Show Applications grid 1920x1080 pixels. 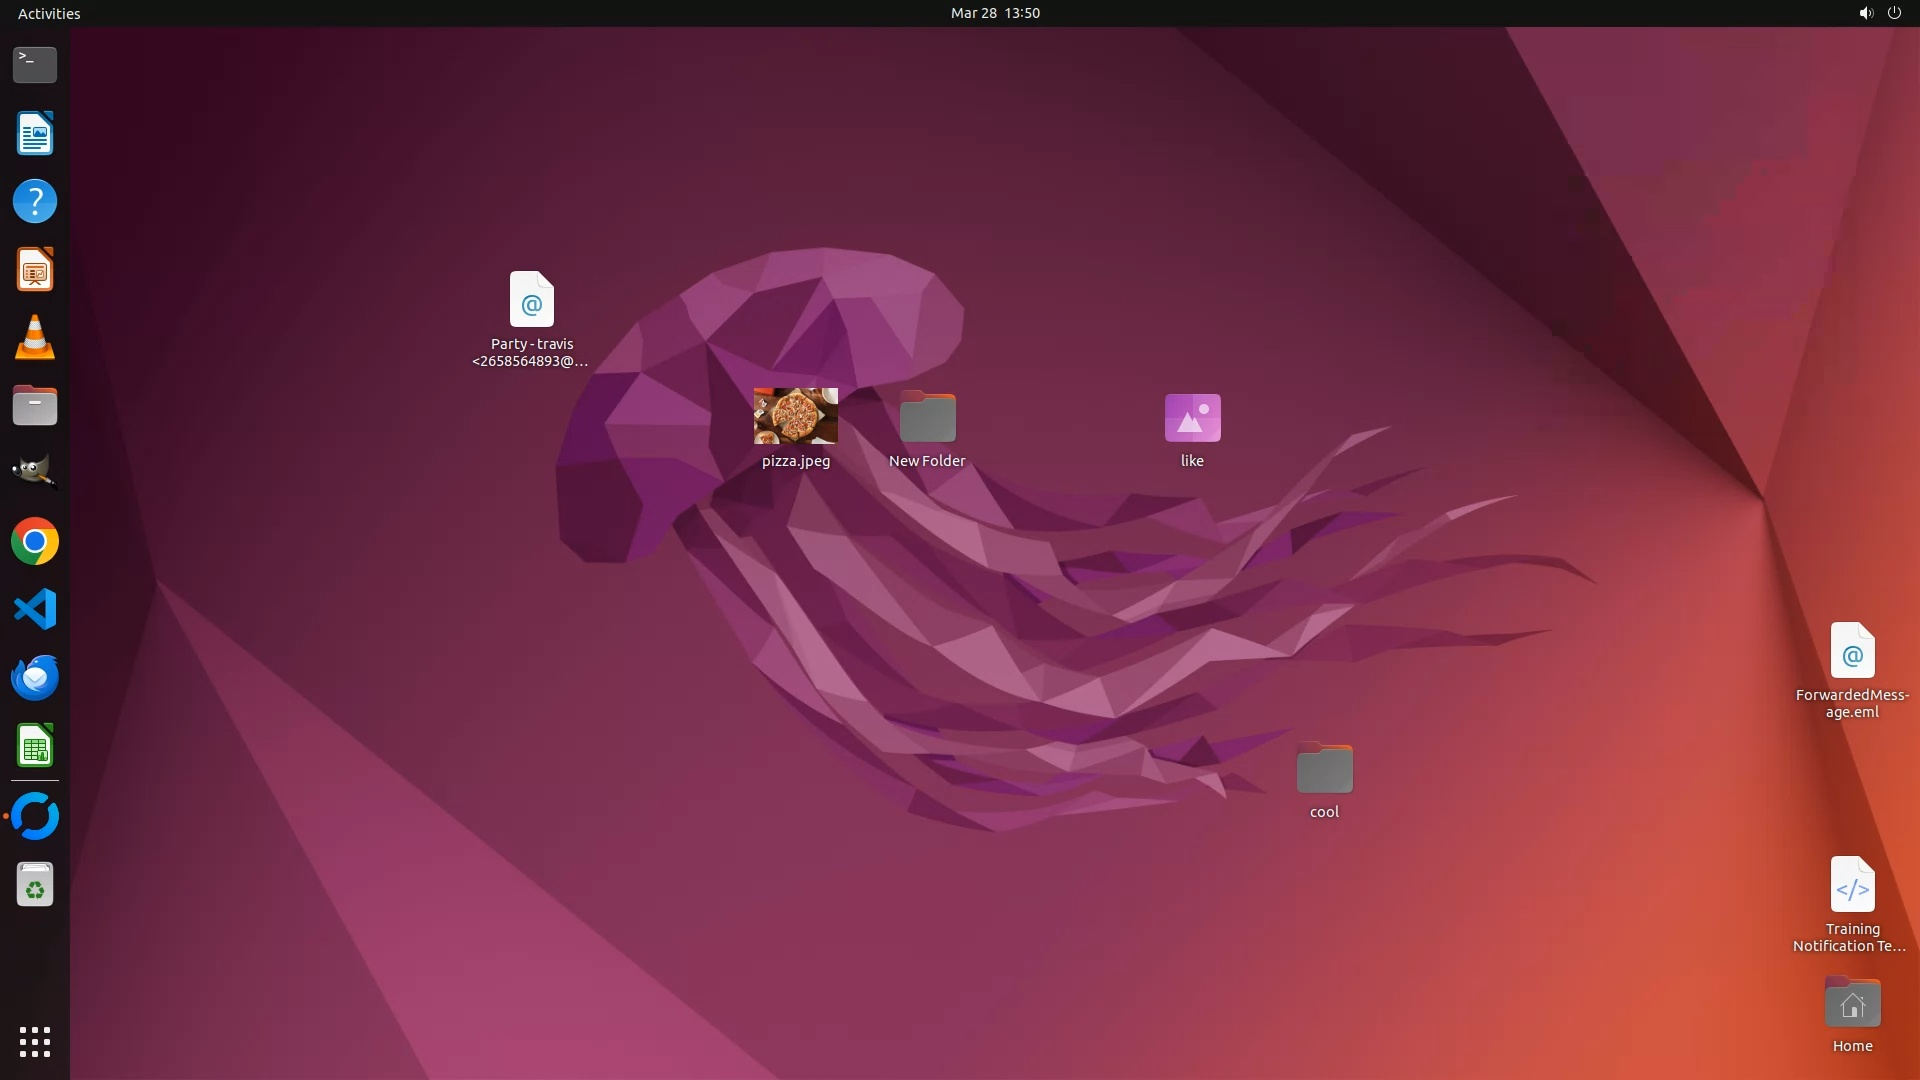[35, 1042]
